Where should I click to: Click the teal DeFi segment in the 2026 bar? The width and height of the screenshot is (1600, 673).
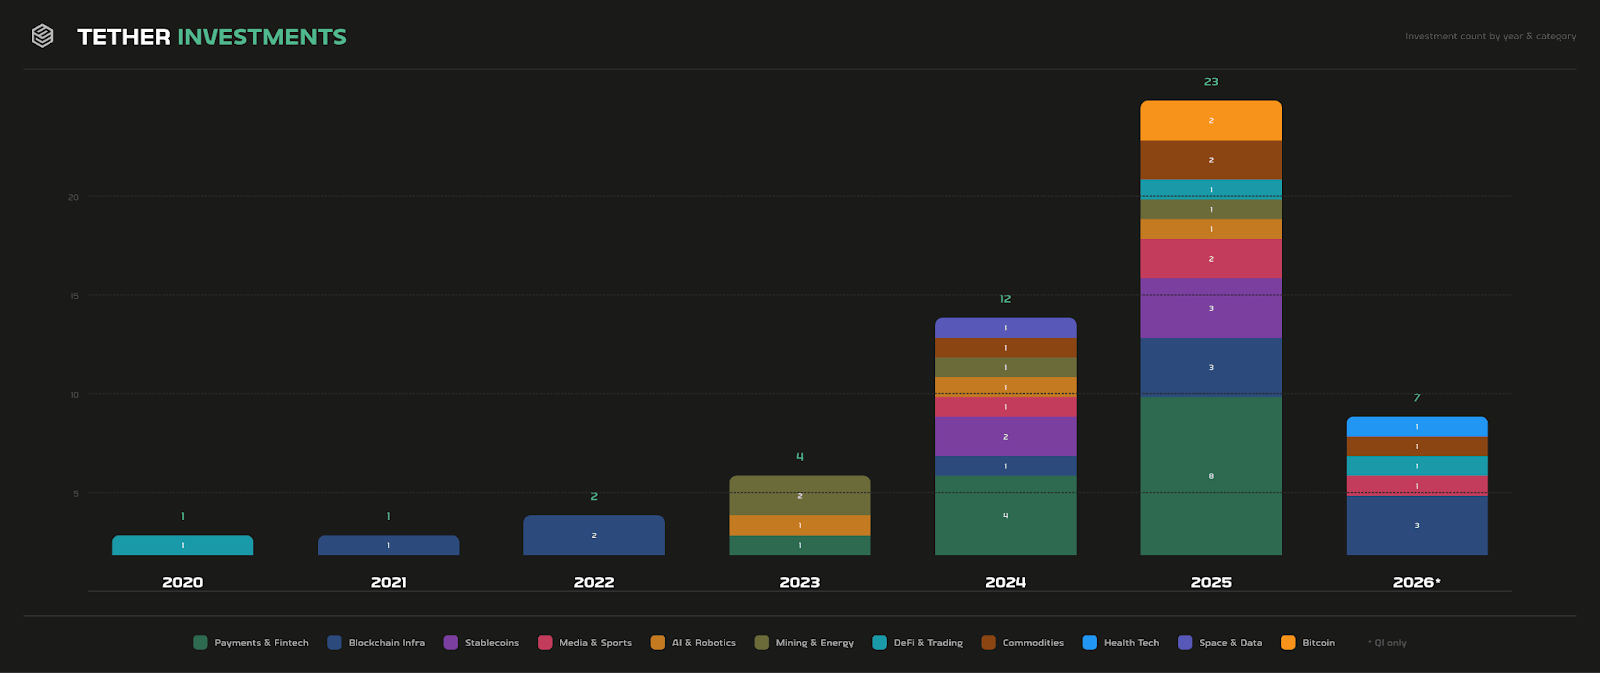point(1417,466)
